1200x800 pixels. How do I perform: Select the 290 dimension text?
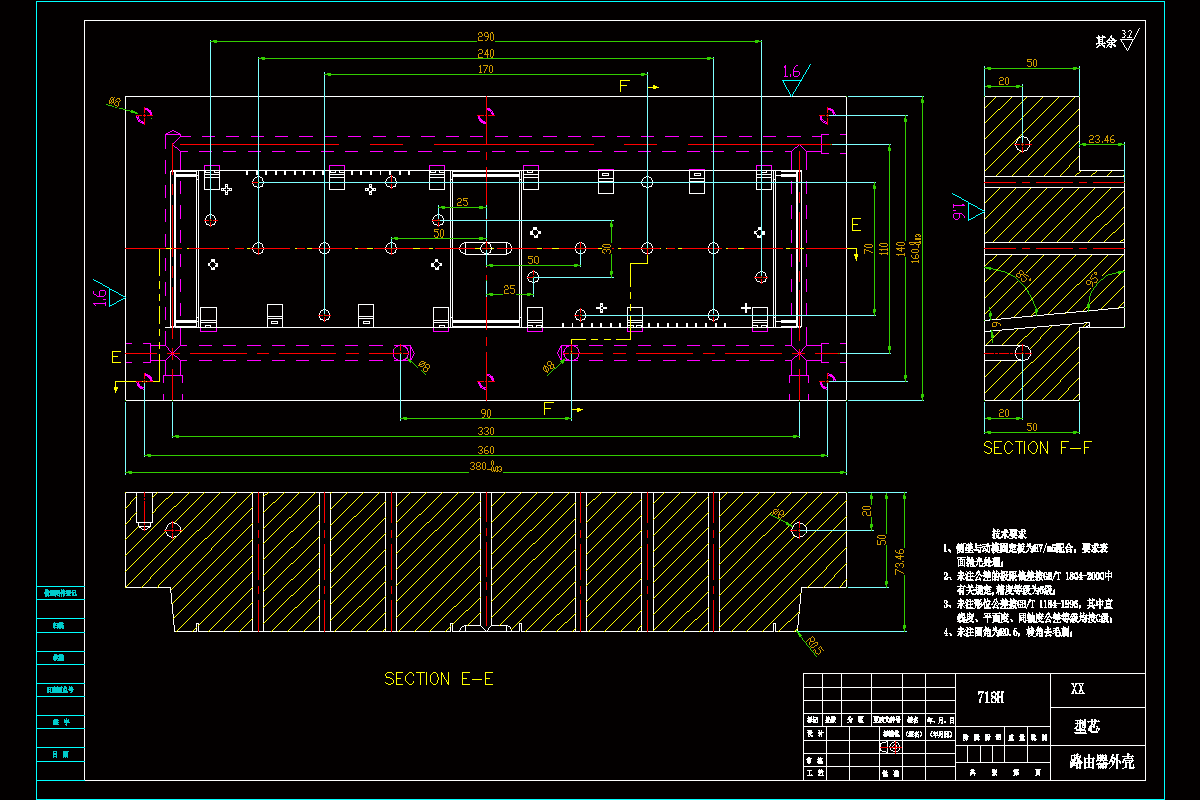[486, 36]
